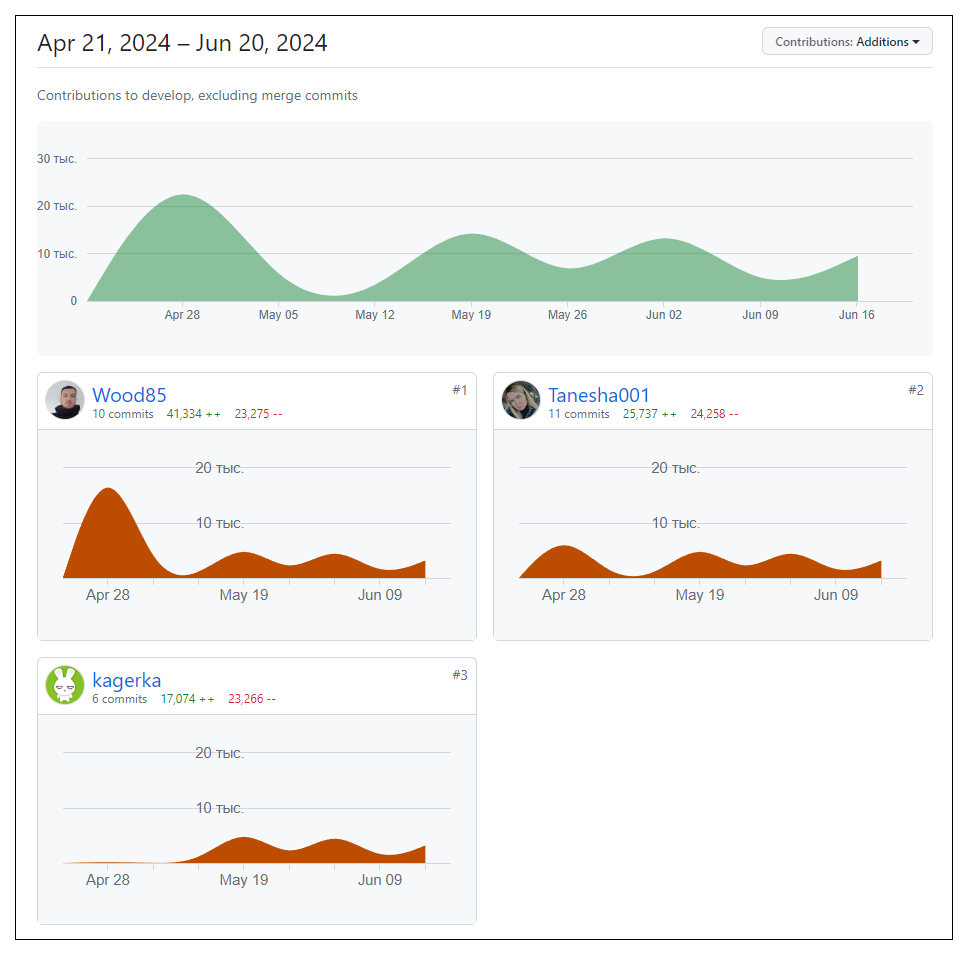Open Tanesha001's avatar image
This screenshot has width=968, height=955.
click(x=521, y=399)
